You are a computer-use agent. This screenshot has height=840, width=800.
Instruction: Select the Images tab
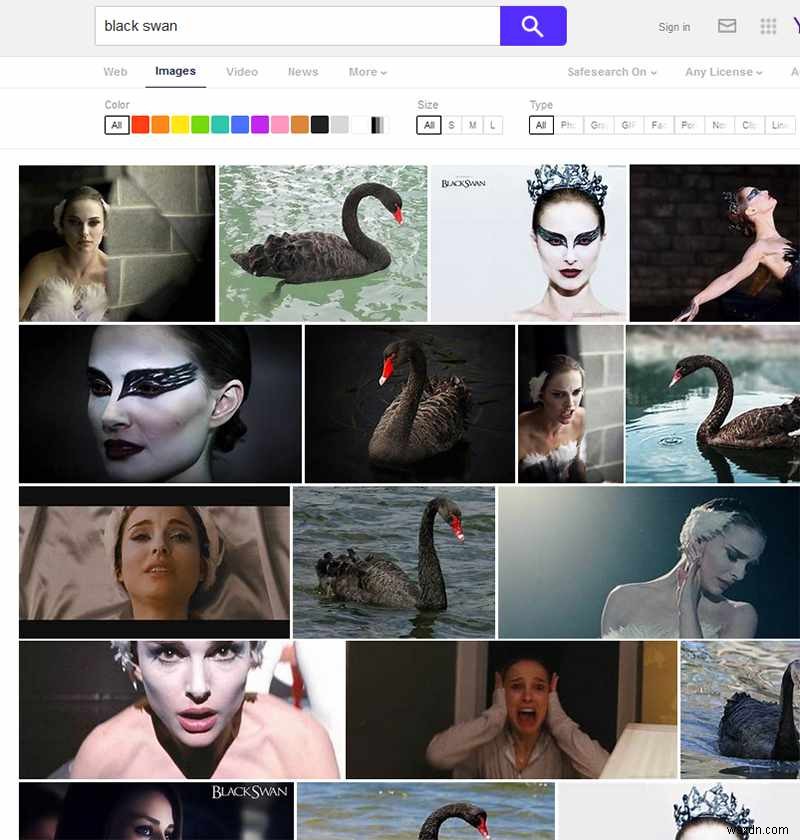pyautogui.click(x=175, y=72)
